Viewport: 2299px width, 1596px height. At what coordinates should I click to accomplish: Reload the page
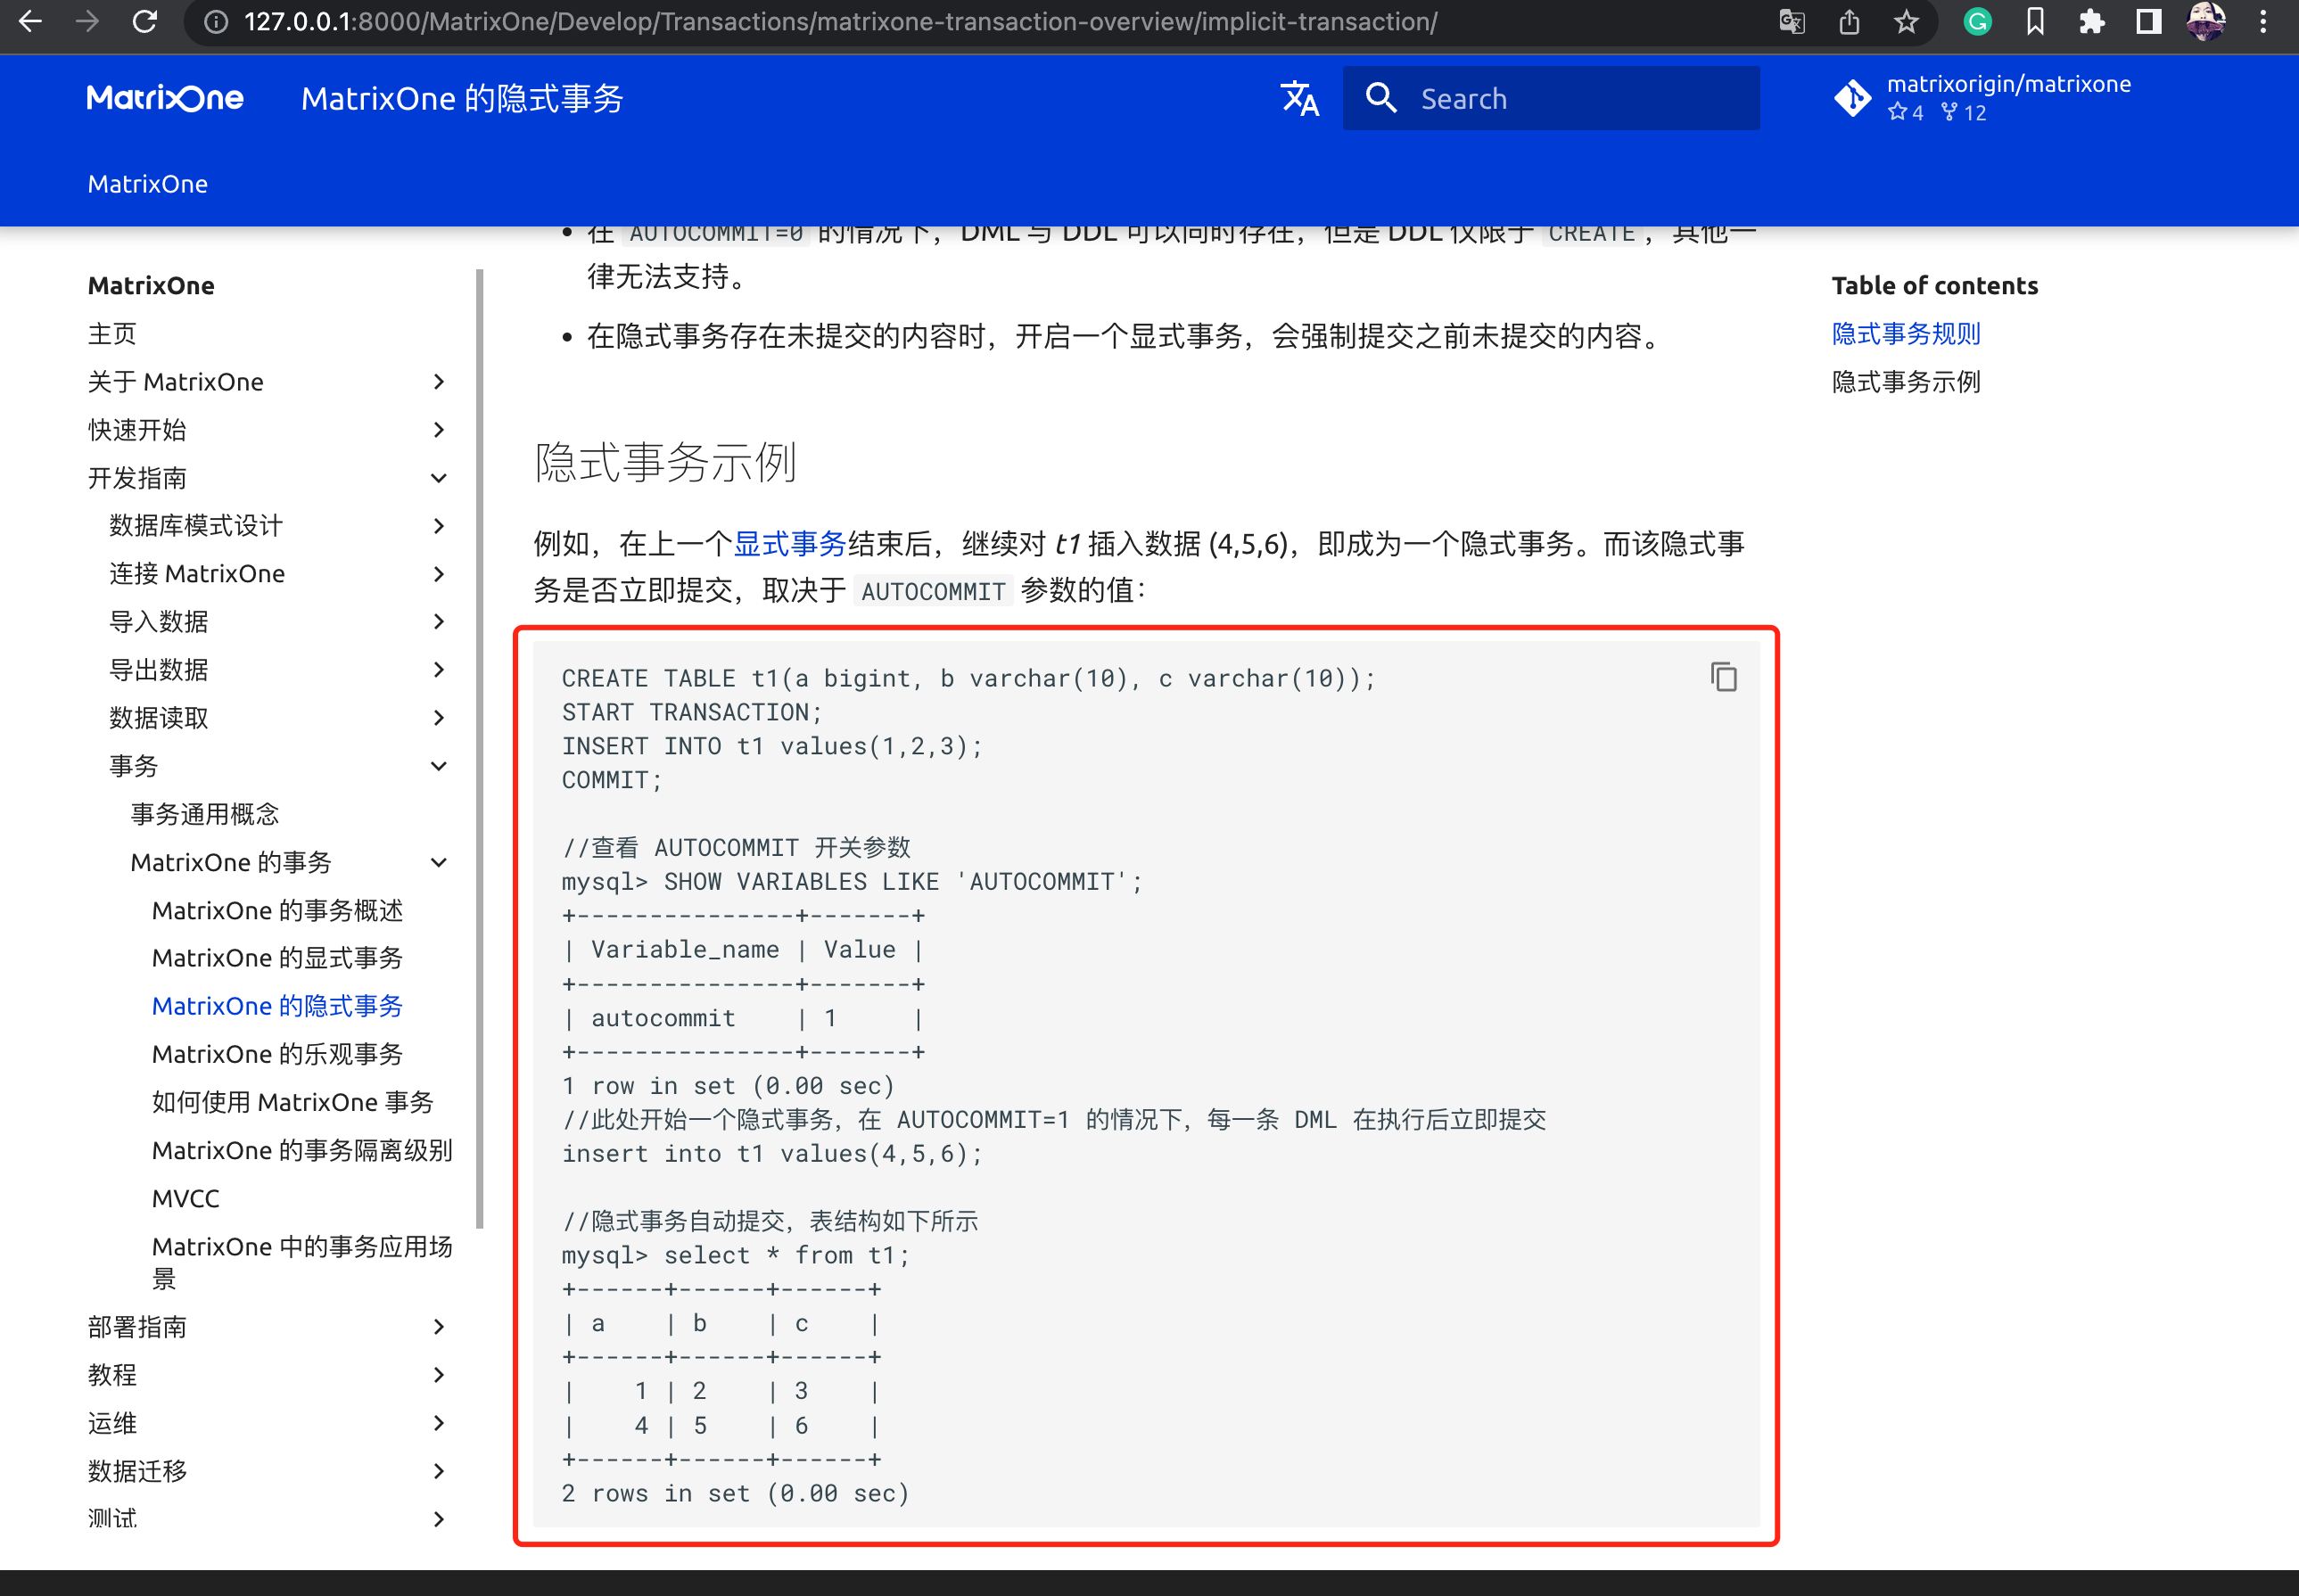tap(146, 22)
